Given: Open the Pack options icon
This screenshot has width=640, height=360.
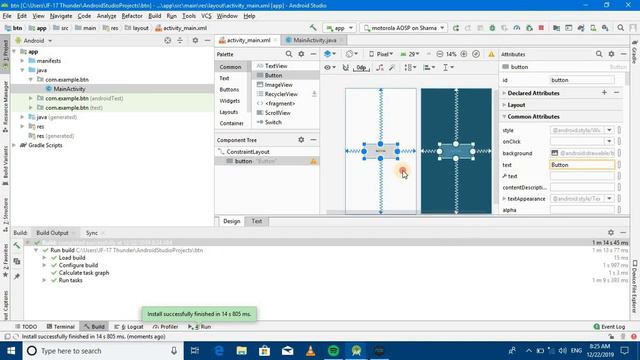Looking at the screenshot, I should [x=409, y=67].
